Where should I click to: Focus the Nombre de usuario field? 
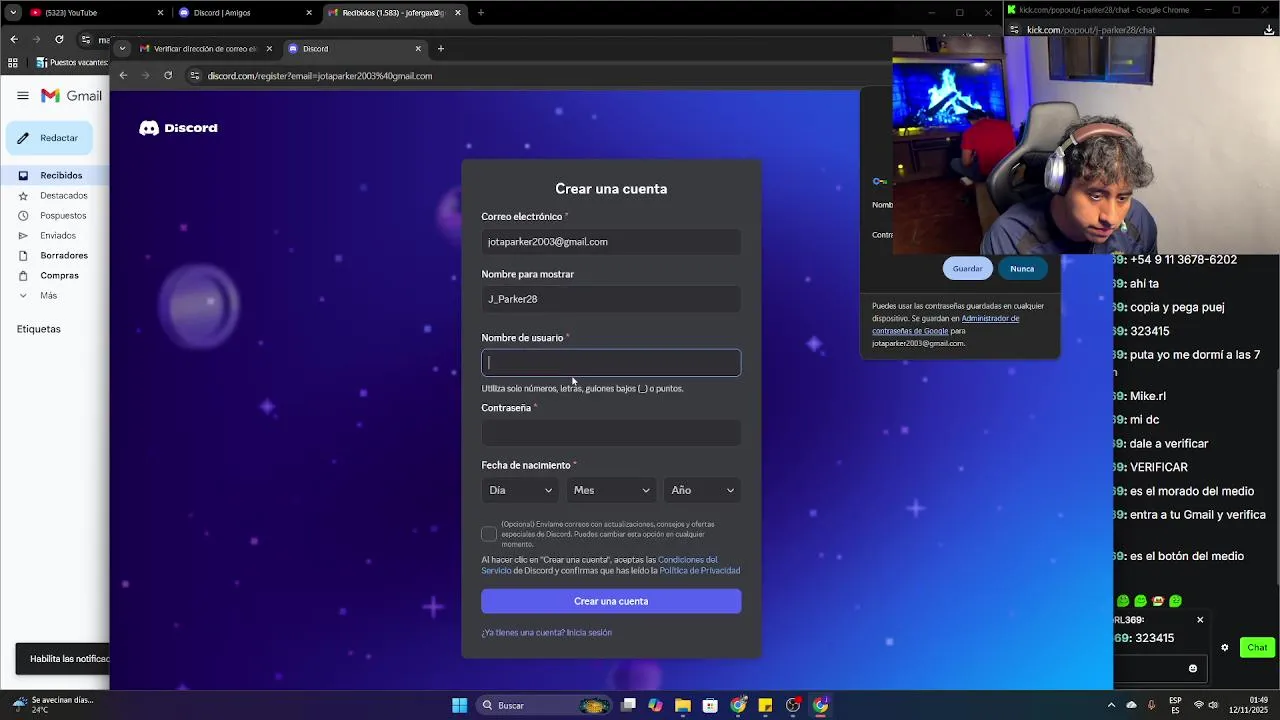point(611,363)
